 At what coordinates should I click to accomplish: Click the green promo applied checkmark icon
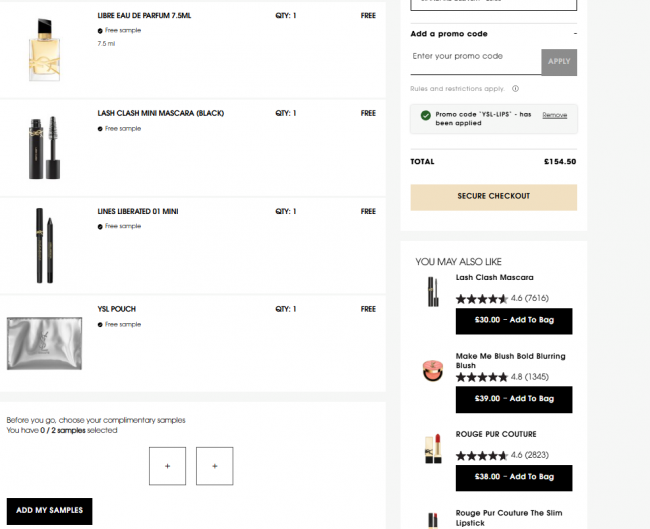(426, 115)
